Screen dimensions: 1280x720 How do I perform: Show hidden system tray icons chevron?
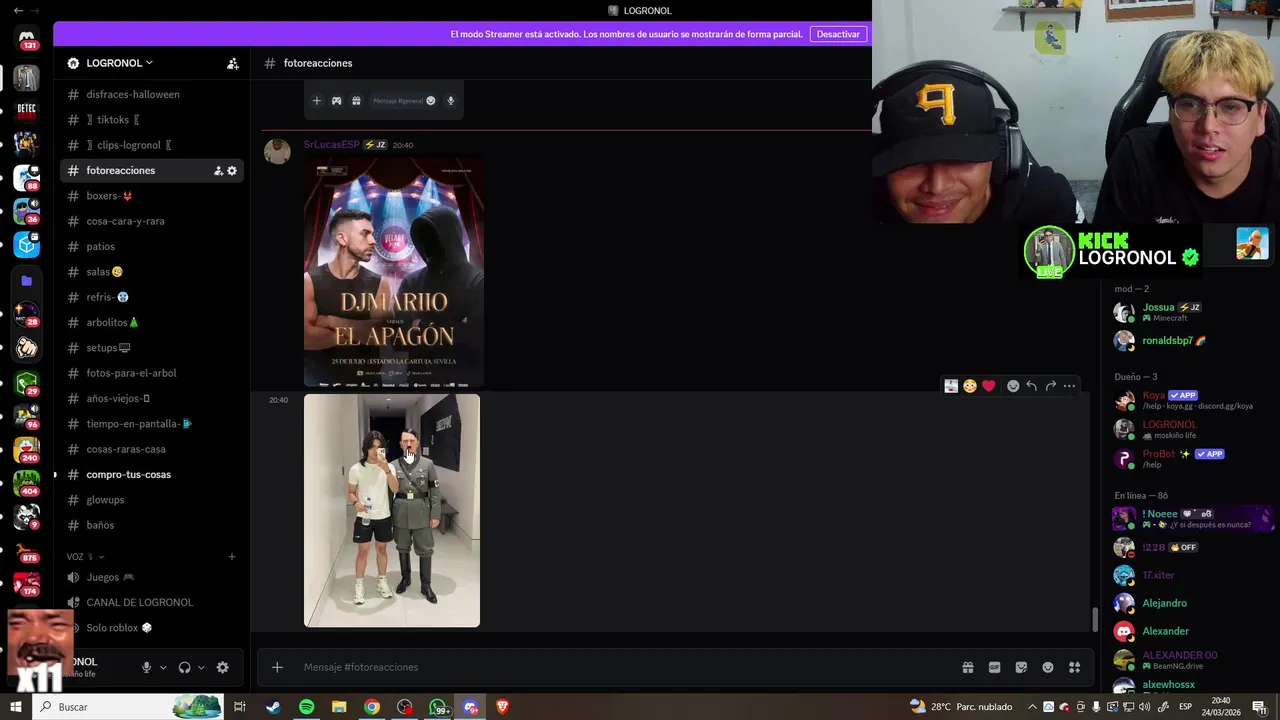point(1033,707)
